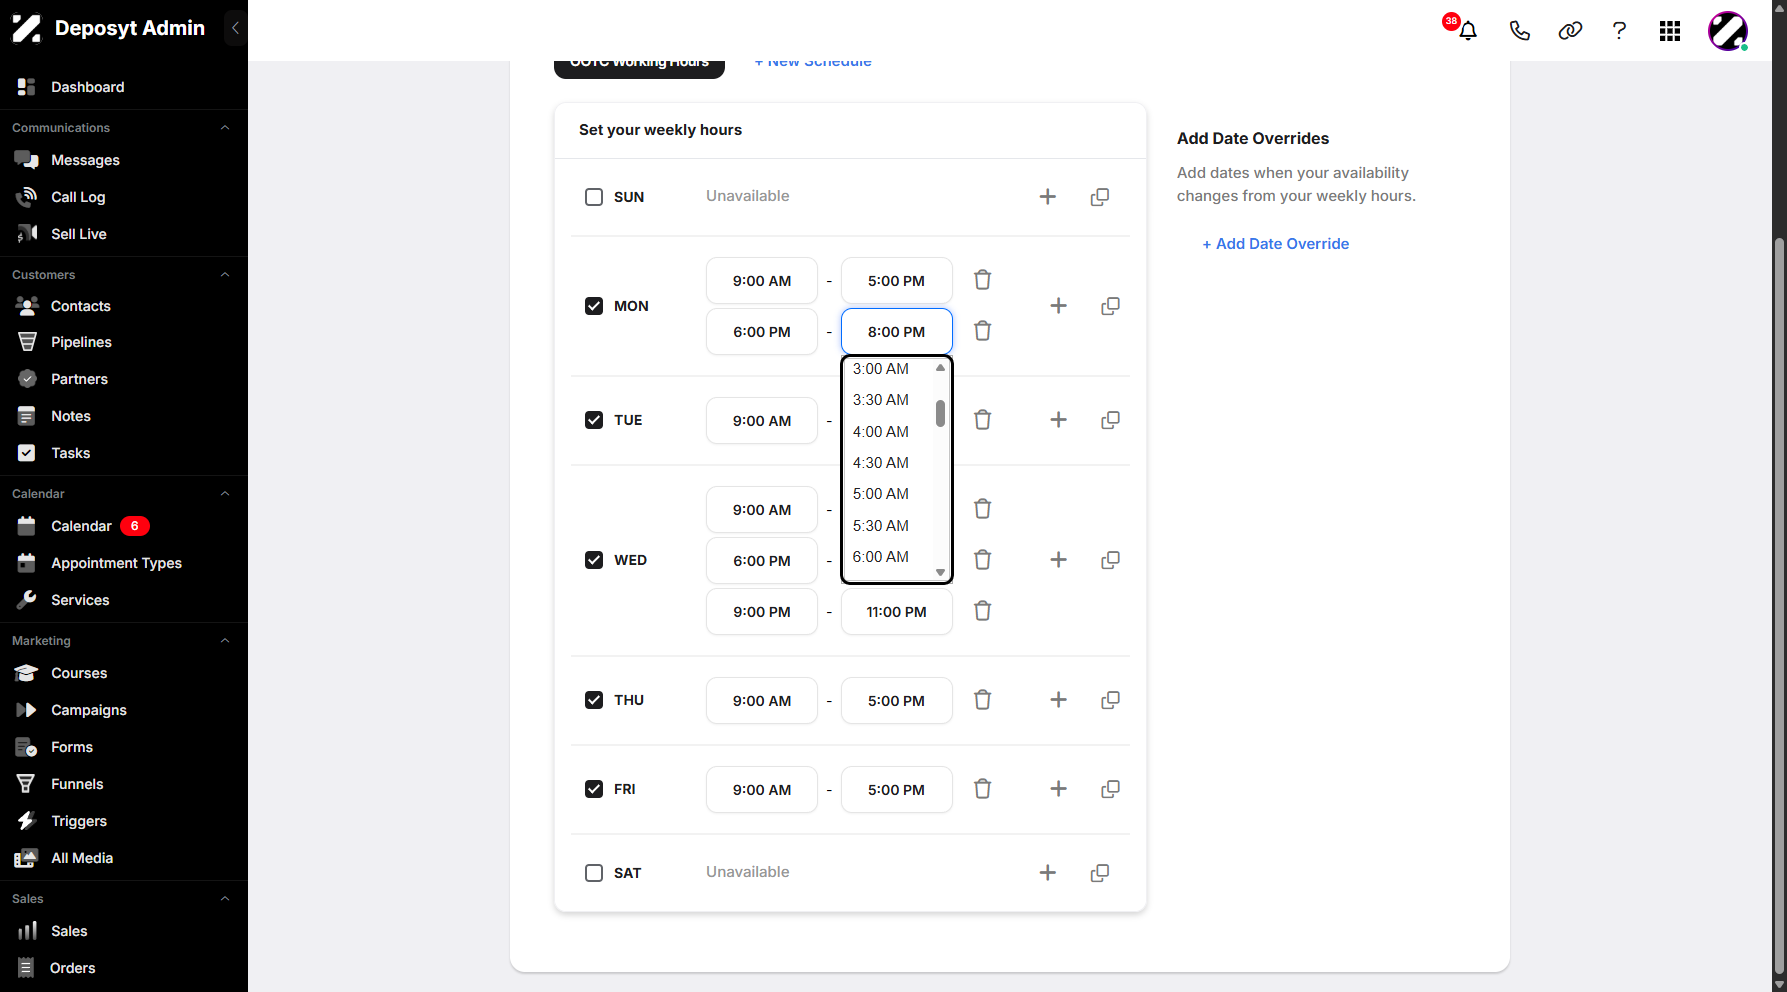This screenshot has height=992, width=1787.
Task: Enable Sunday availability checkbox
Action: click(594, 197)
